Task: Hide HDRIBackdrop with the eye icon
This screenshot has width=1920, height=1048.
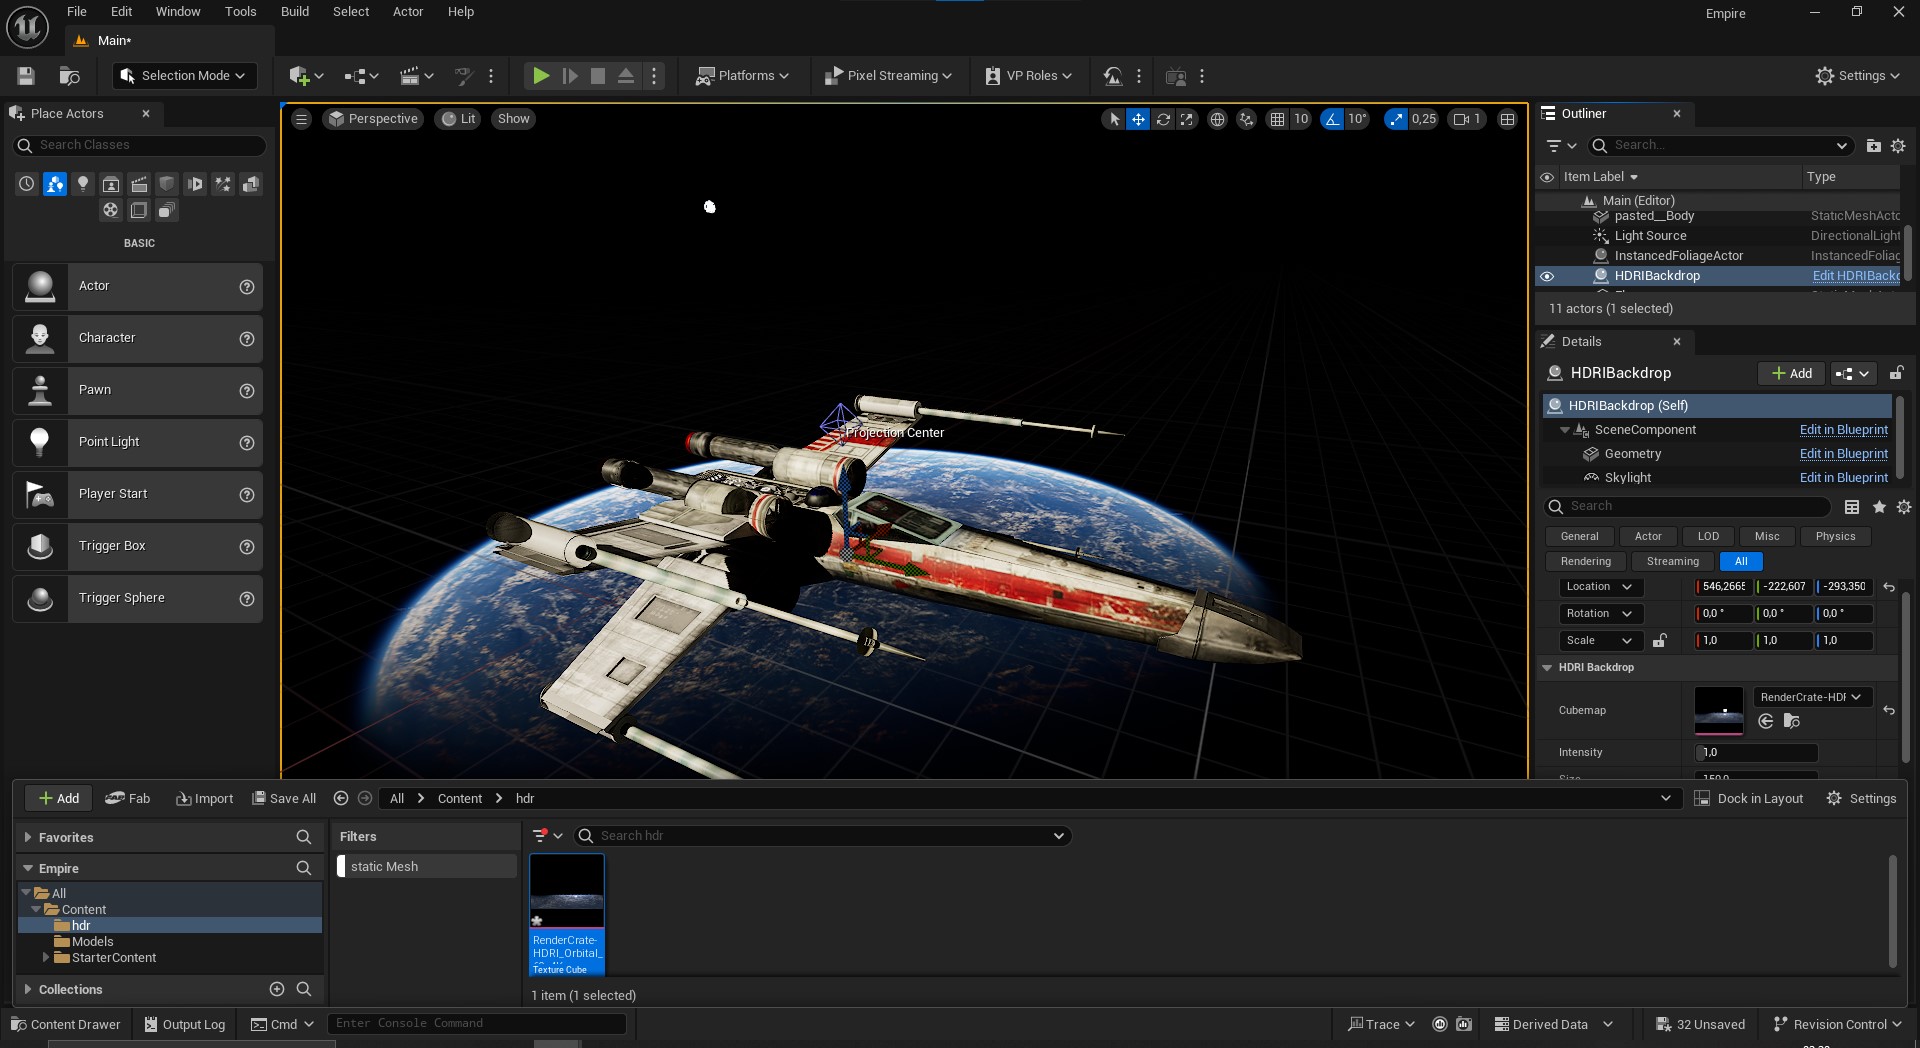Action: pos(1547,276)
